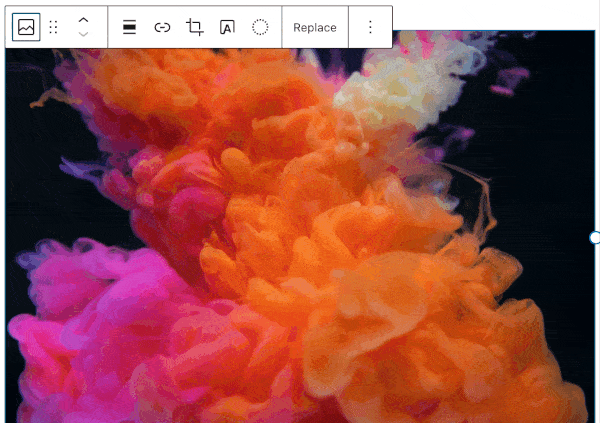600x423 pixels.
Task: Add text over the image
Action: point(227,28)
